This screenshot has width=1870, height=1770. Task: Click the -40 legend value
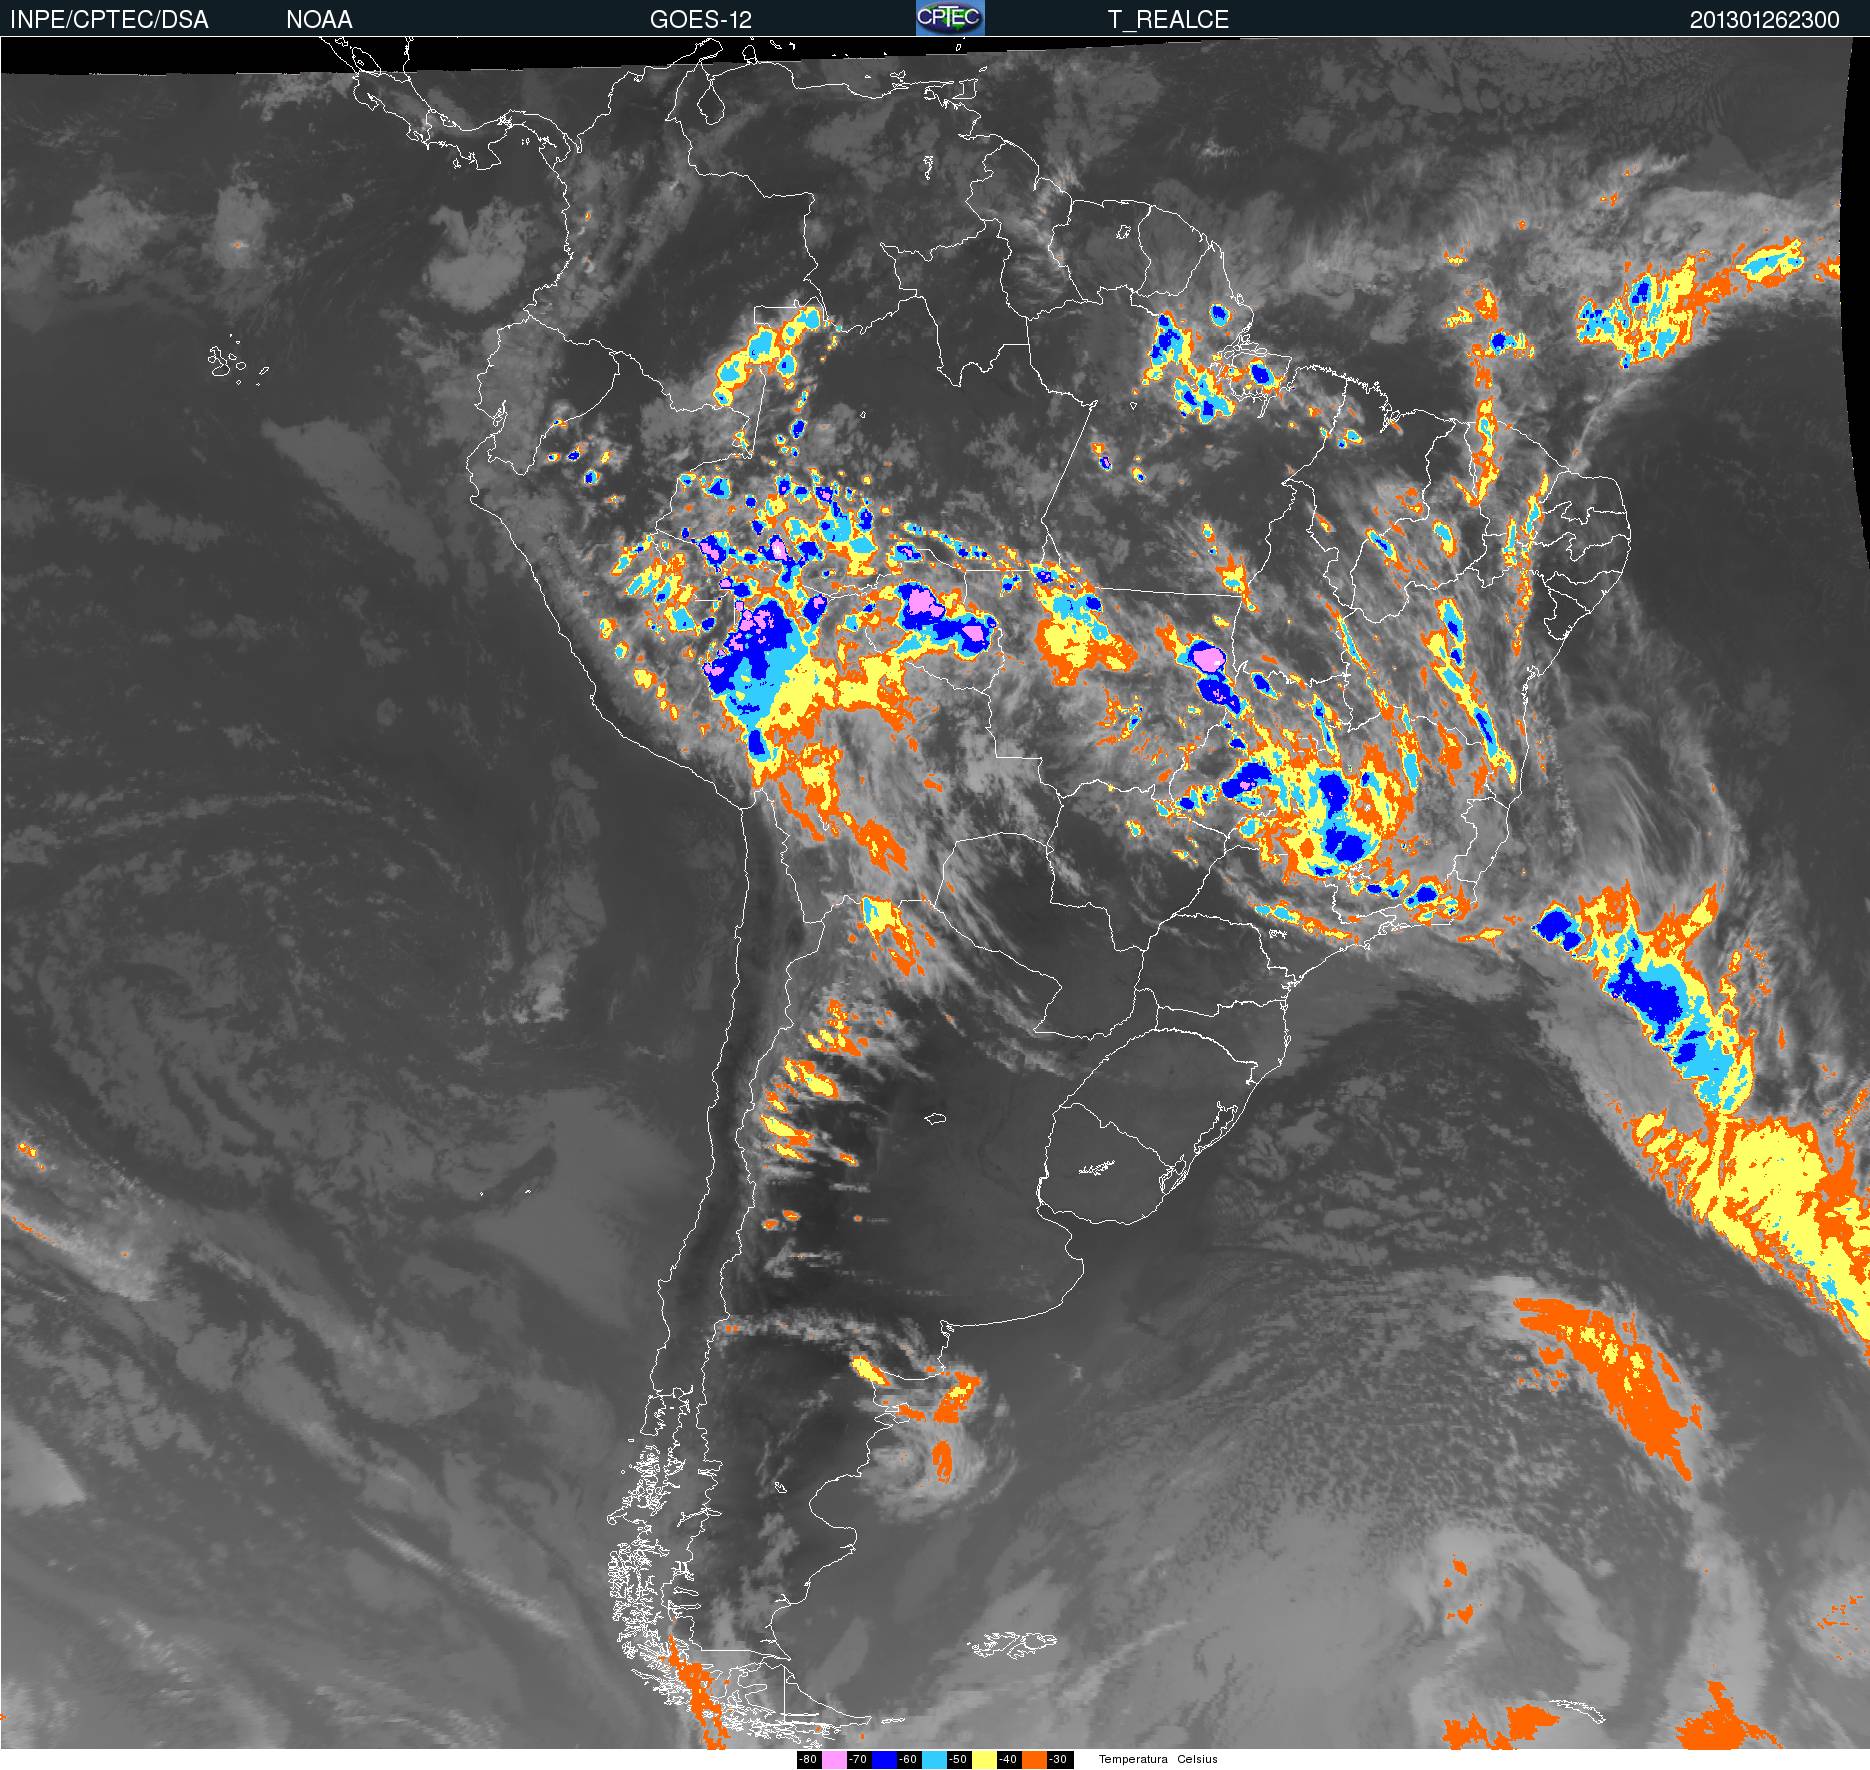pyautogui.click(x=1008, y=1760)
